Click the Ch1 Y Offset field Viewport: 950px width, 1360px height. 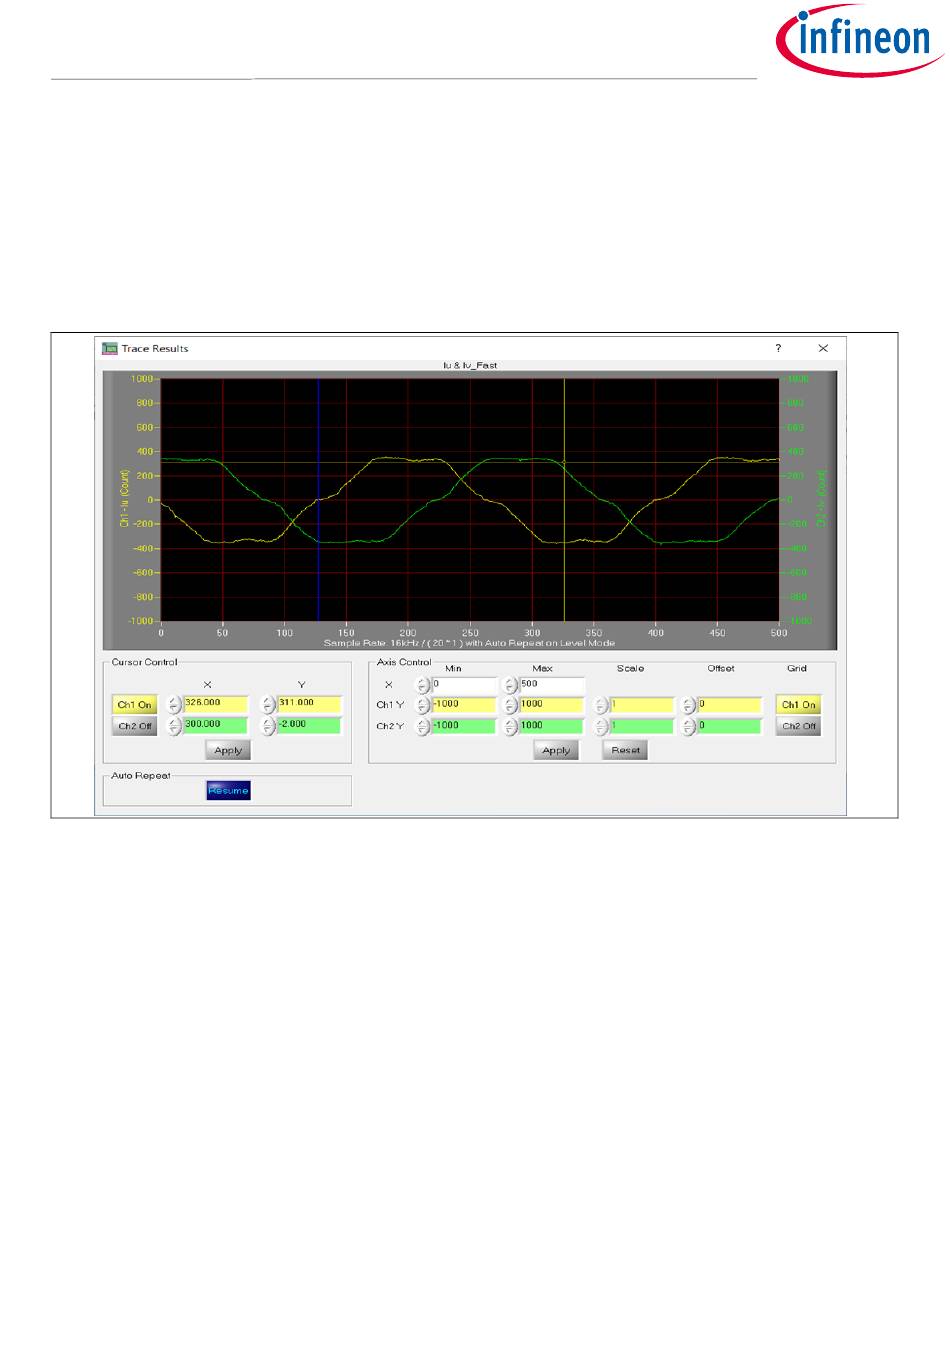pos(730,705)
